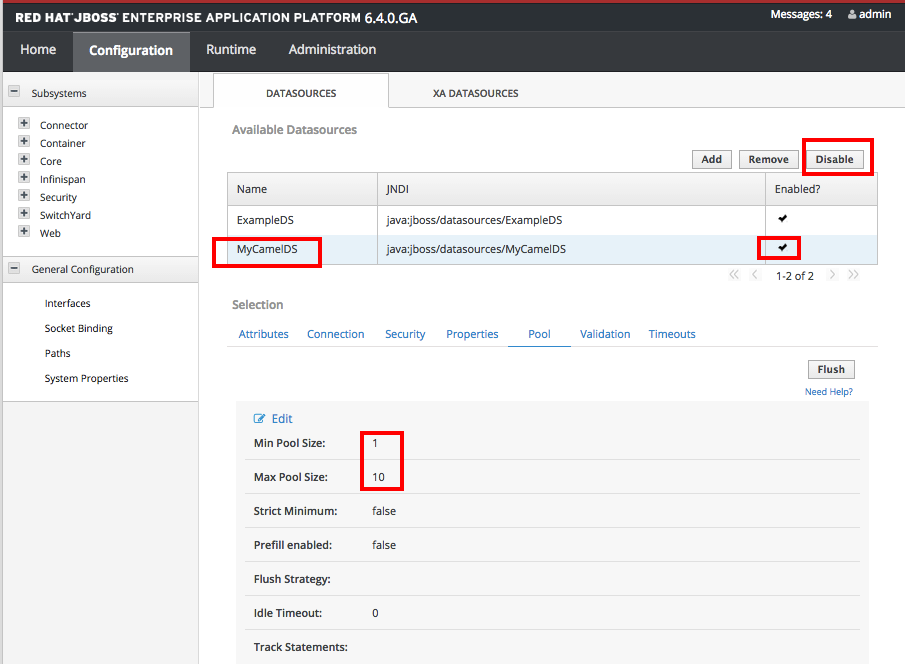This screenshot has width=905, height=664.
Task: Click the Edit pencil icon in Pool section
Action: (x=259, y=419)
